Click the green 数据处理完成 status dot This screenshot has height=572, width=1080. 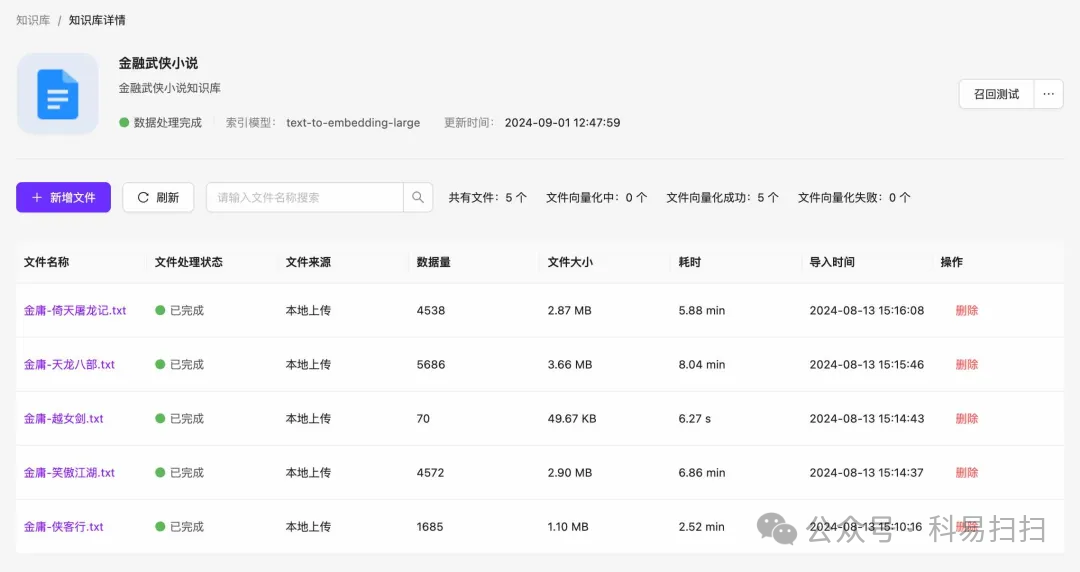click(x=124, y=123)
